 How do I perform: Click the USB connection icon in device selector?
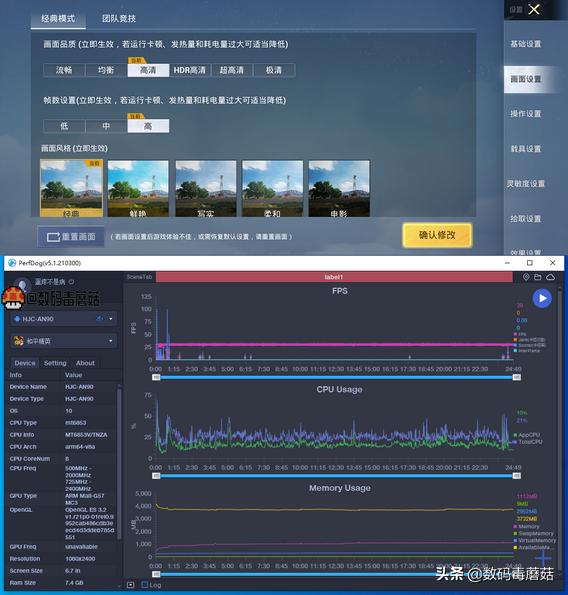tap(99, 319)
